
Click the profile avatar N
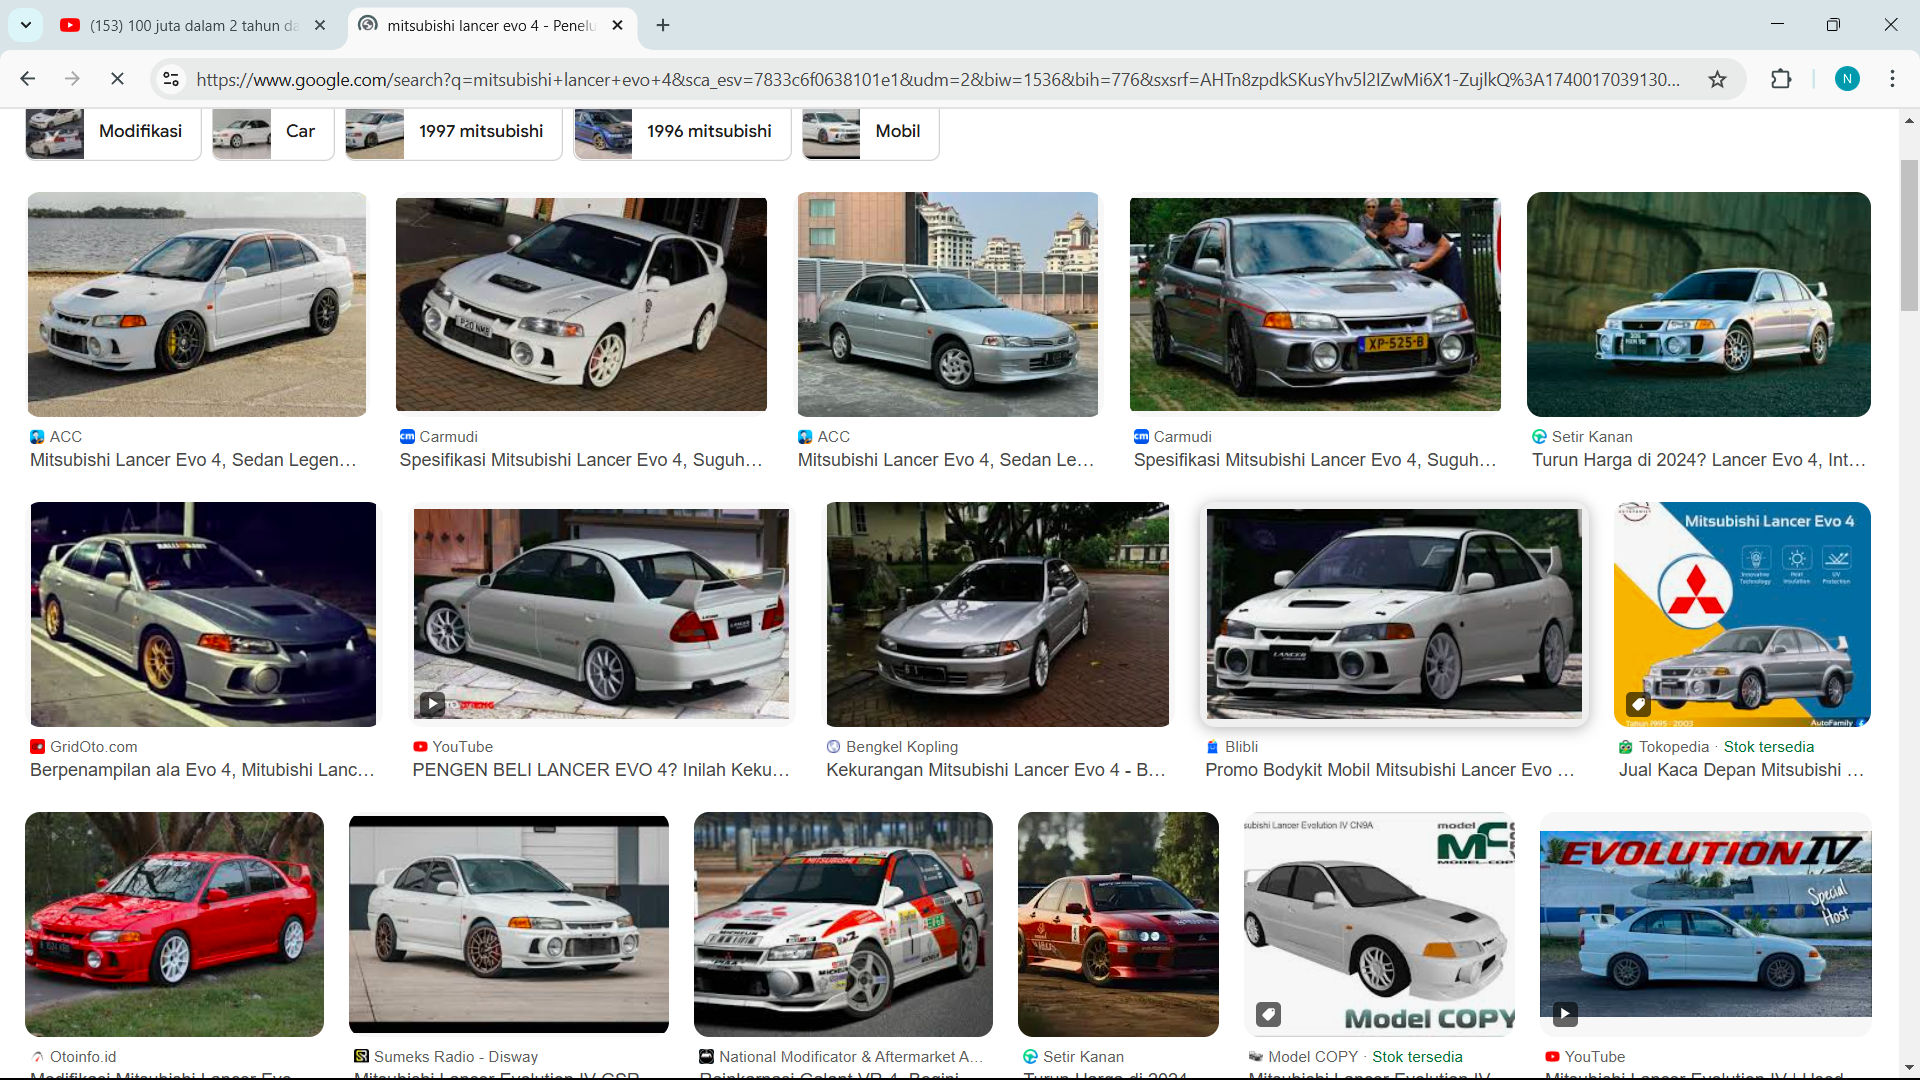click(1847, 79)
